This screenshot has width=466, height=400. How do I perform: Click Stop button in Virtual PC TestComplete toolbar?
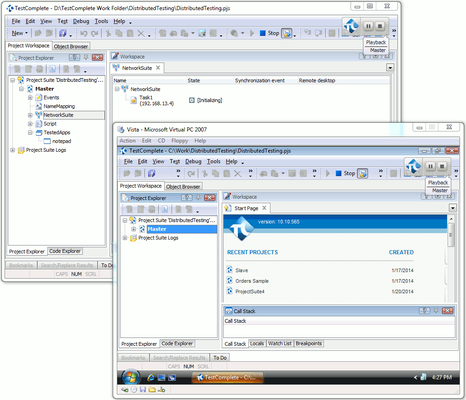pyautogui.click(x=345, y=173)
